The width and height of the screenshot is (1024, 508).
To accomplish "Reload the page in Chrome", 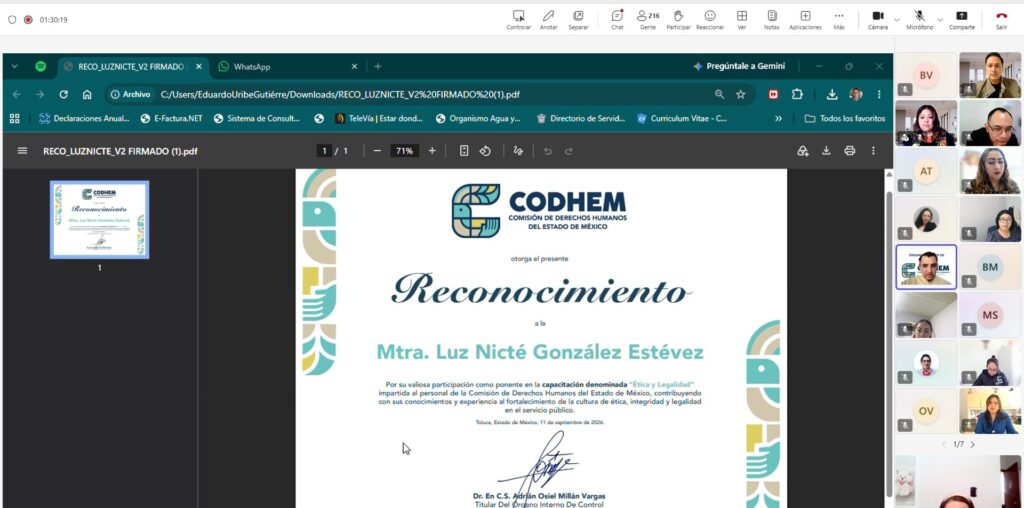I will click(63, 94).
